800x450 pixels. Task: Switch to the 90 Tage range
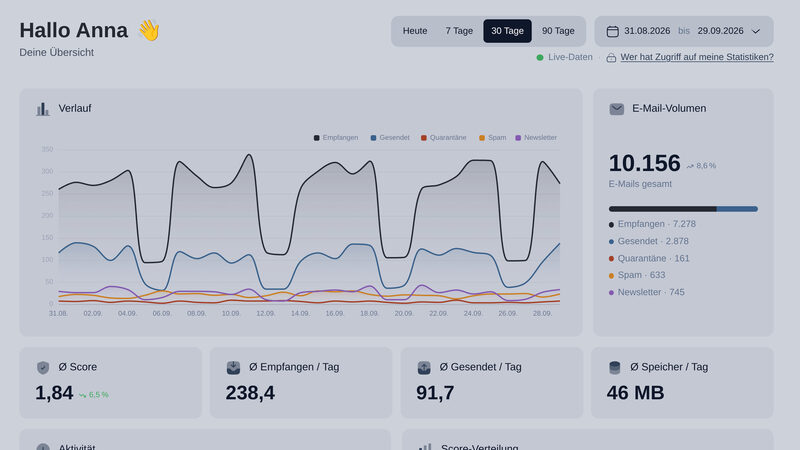click(x=558, y=31)
